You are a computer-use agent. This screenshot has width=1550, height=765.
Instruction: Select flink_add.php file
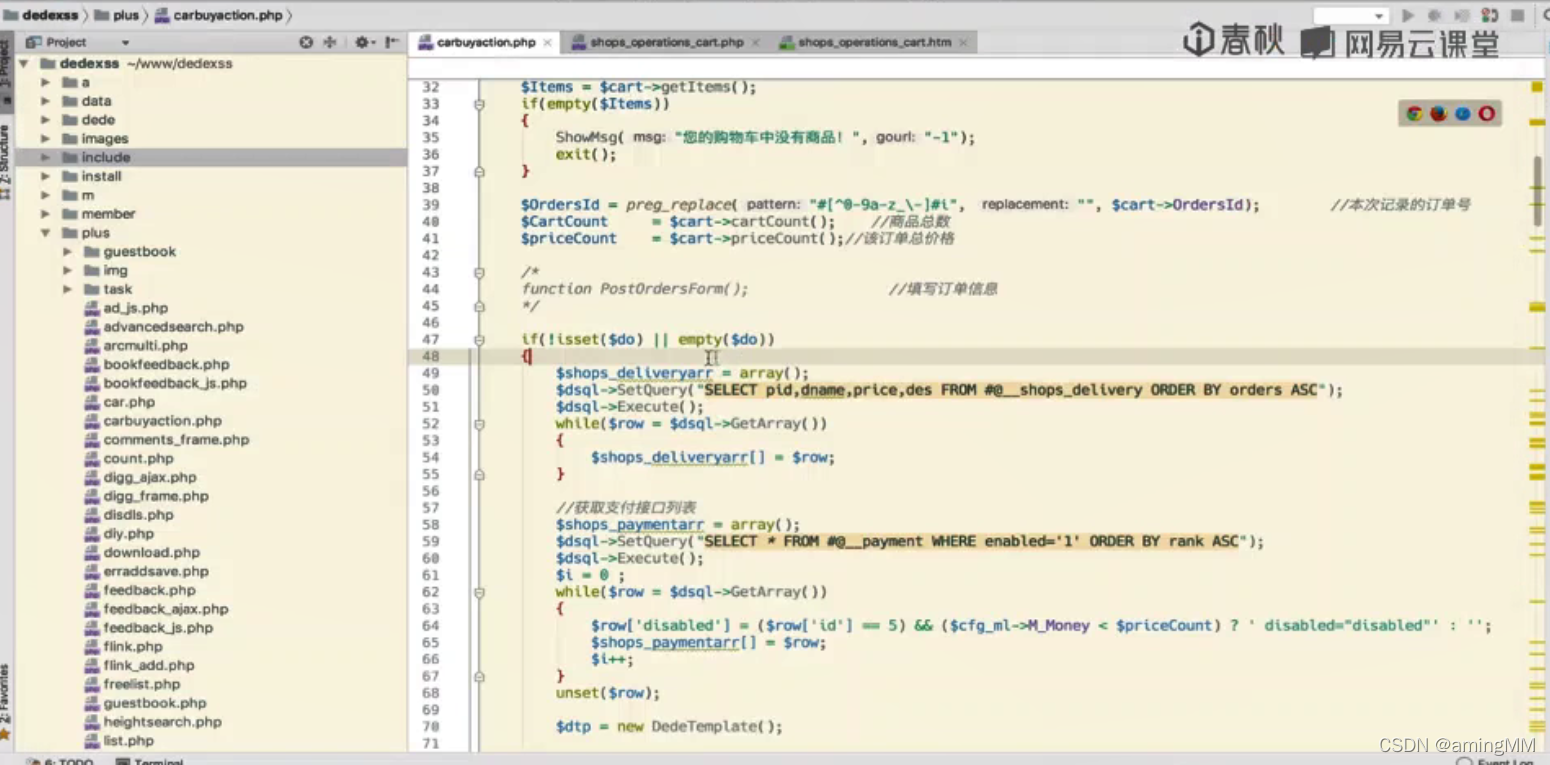pyautogui.click(x=149, y=666)
